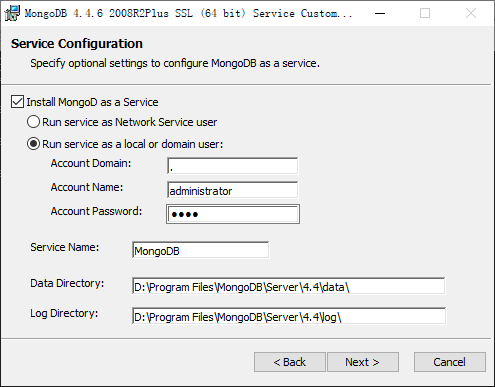This screenshot has width=495, height=387.
Task: Click the Data Directory: label
Action: pyautogui.click(x=67, y=283)
